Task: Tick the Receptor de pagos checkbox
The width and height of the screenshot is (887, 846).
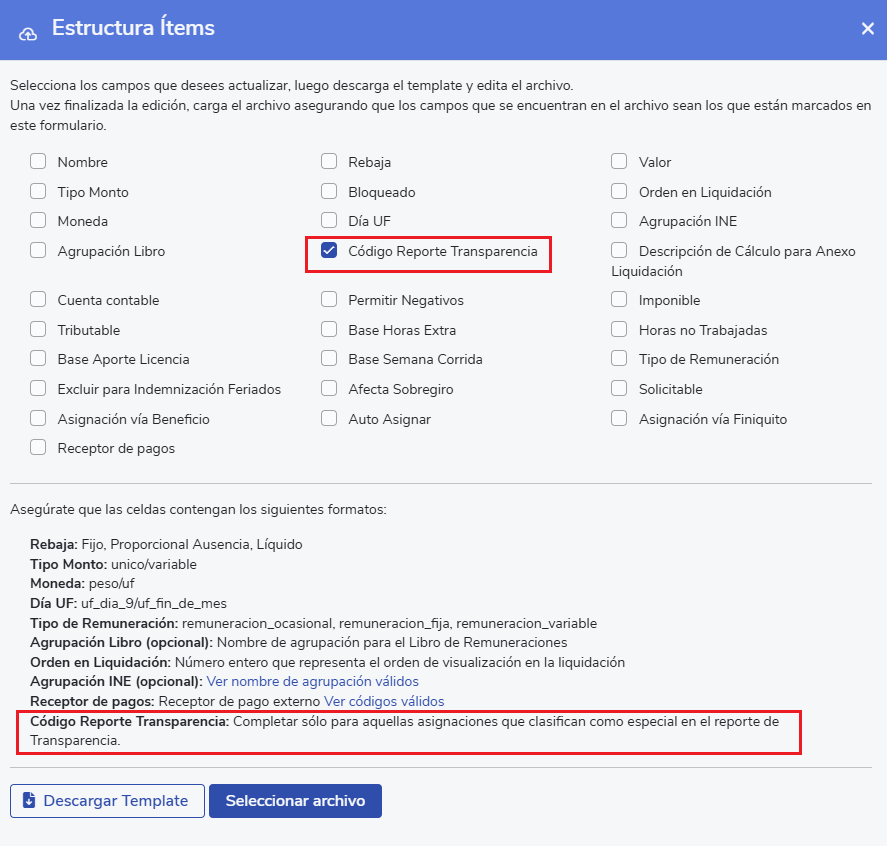Action: point(38,448)
